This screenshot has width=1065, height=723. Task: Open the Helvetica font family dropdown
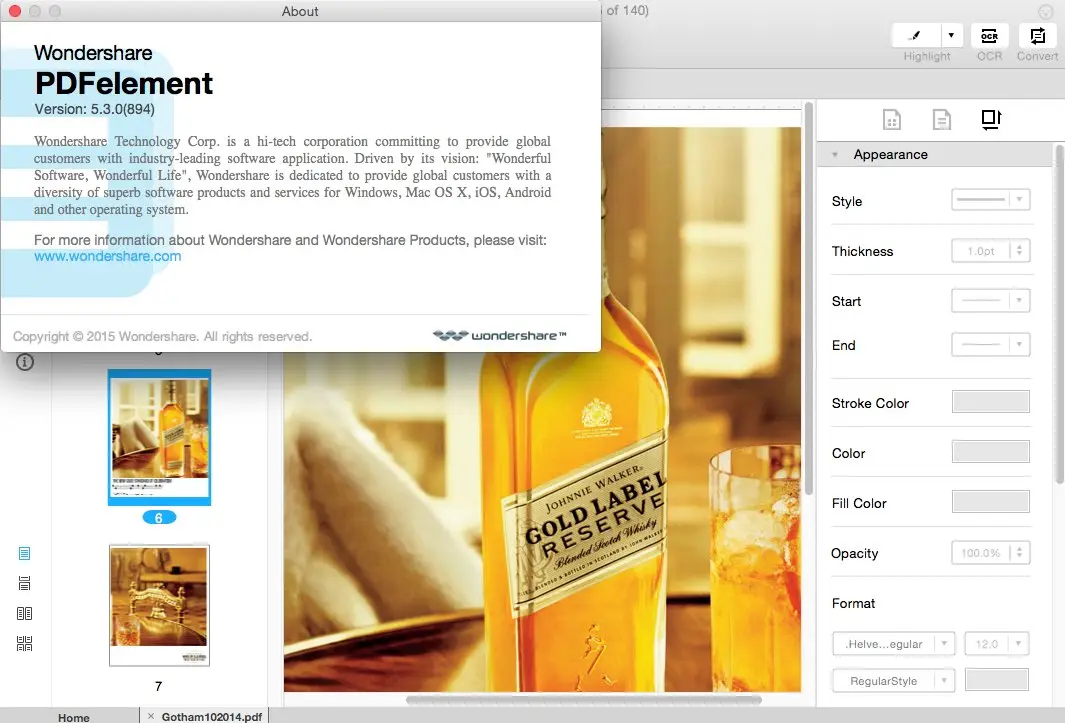893,643
